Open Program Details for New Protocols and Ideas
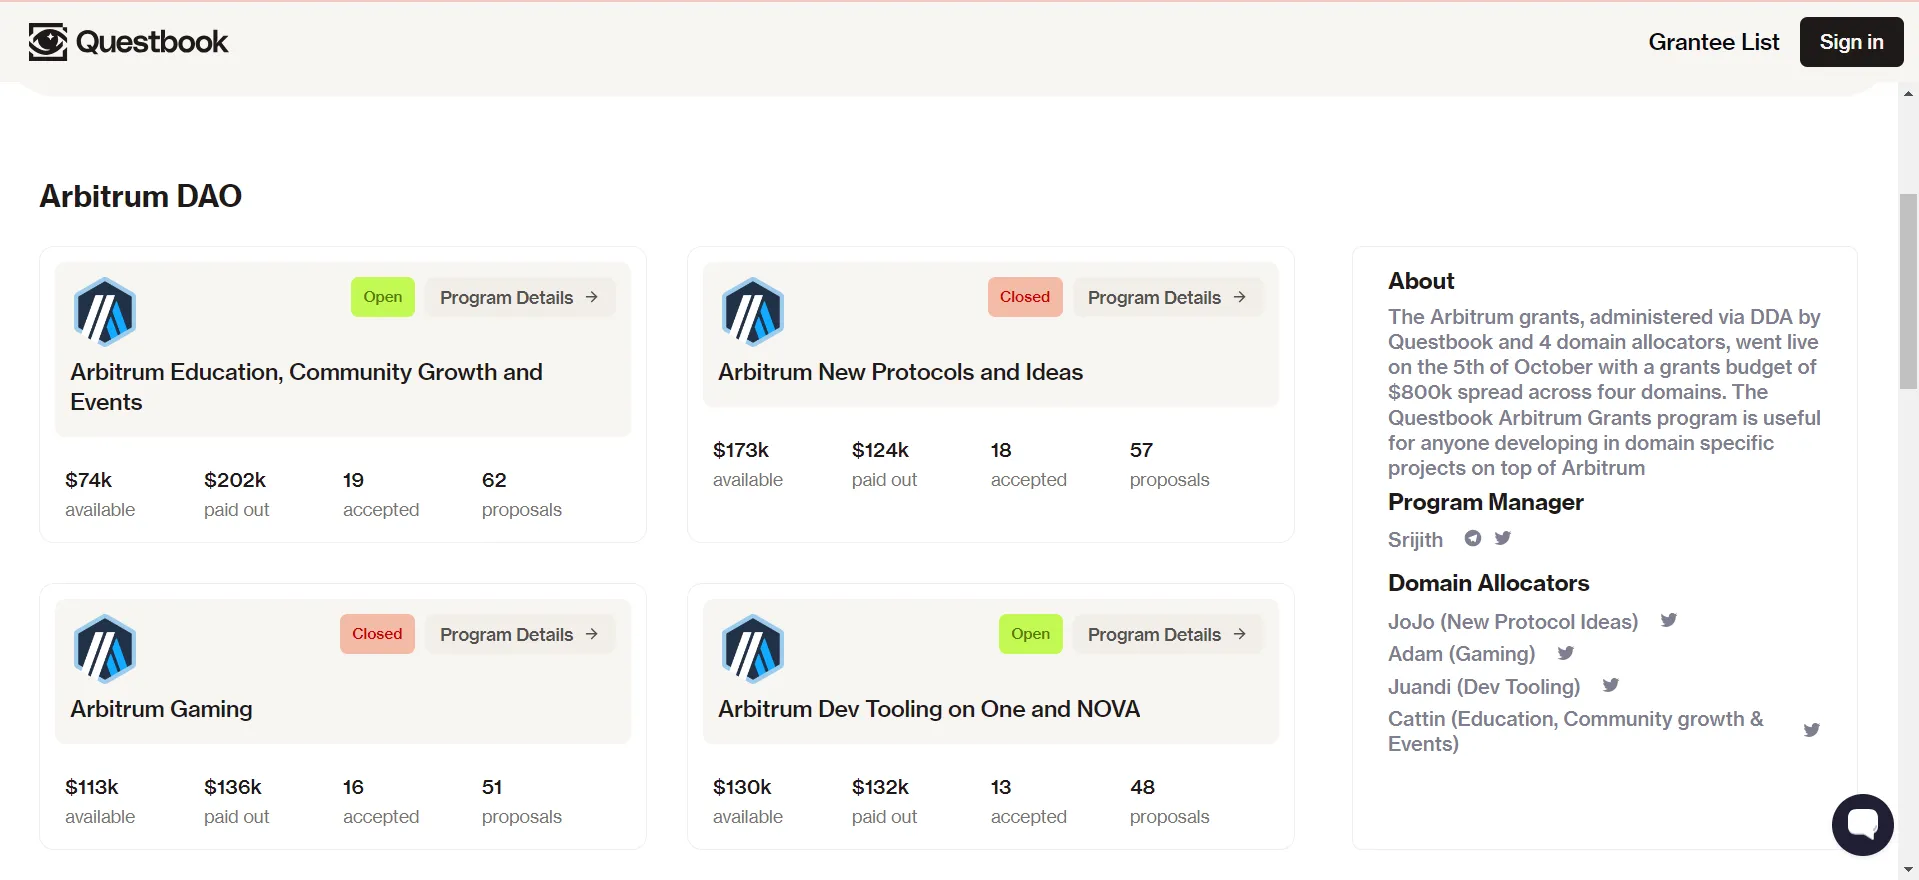This screenshot has height=880, width=1919. [x=1168, y=297]
